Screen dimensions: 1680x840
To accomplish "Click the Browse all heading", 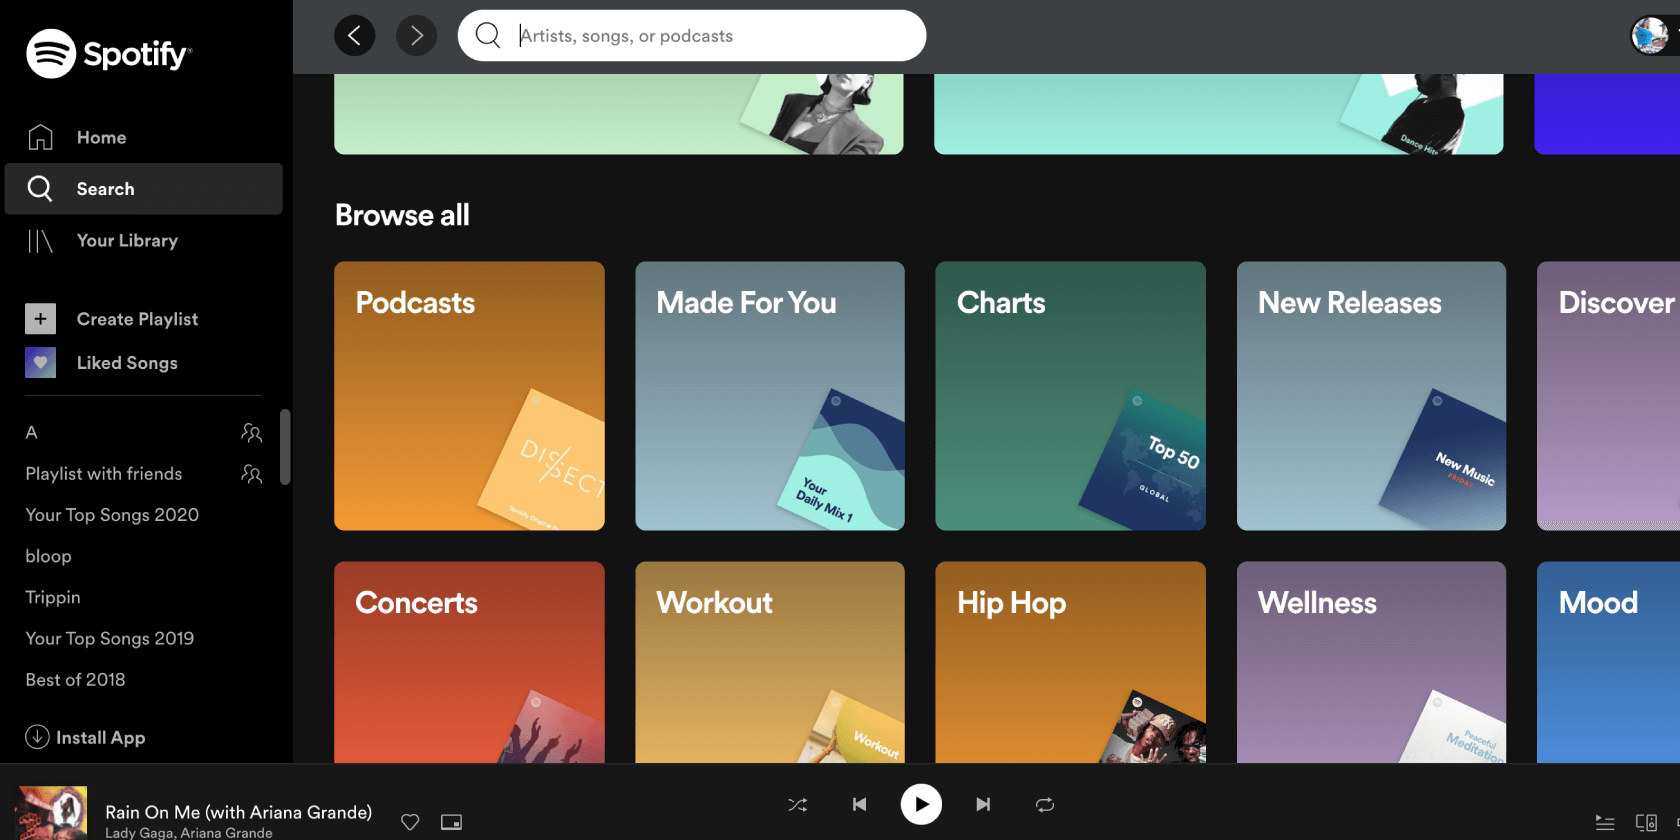I will coord(402,215).
